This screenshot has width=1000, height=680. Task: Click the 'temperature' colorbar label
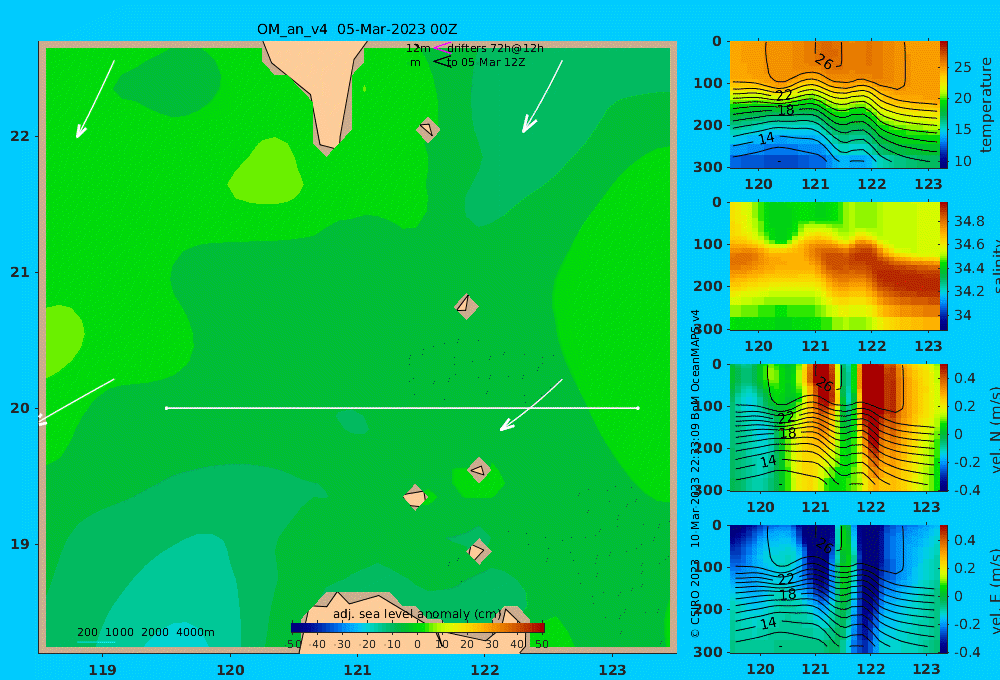click(987, 105)
